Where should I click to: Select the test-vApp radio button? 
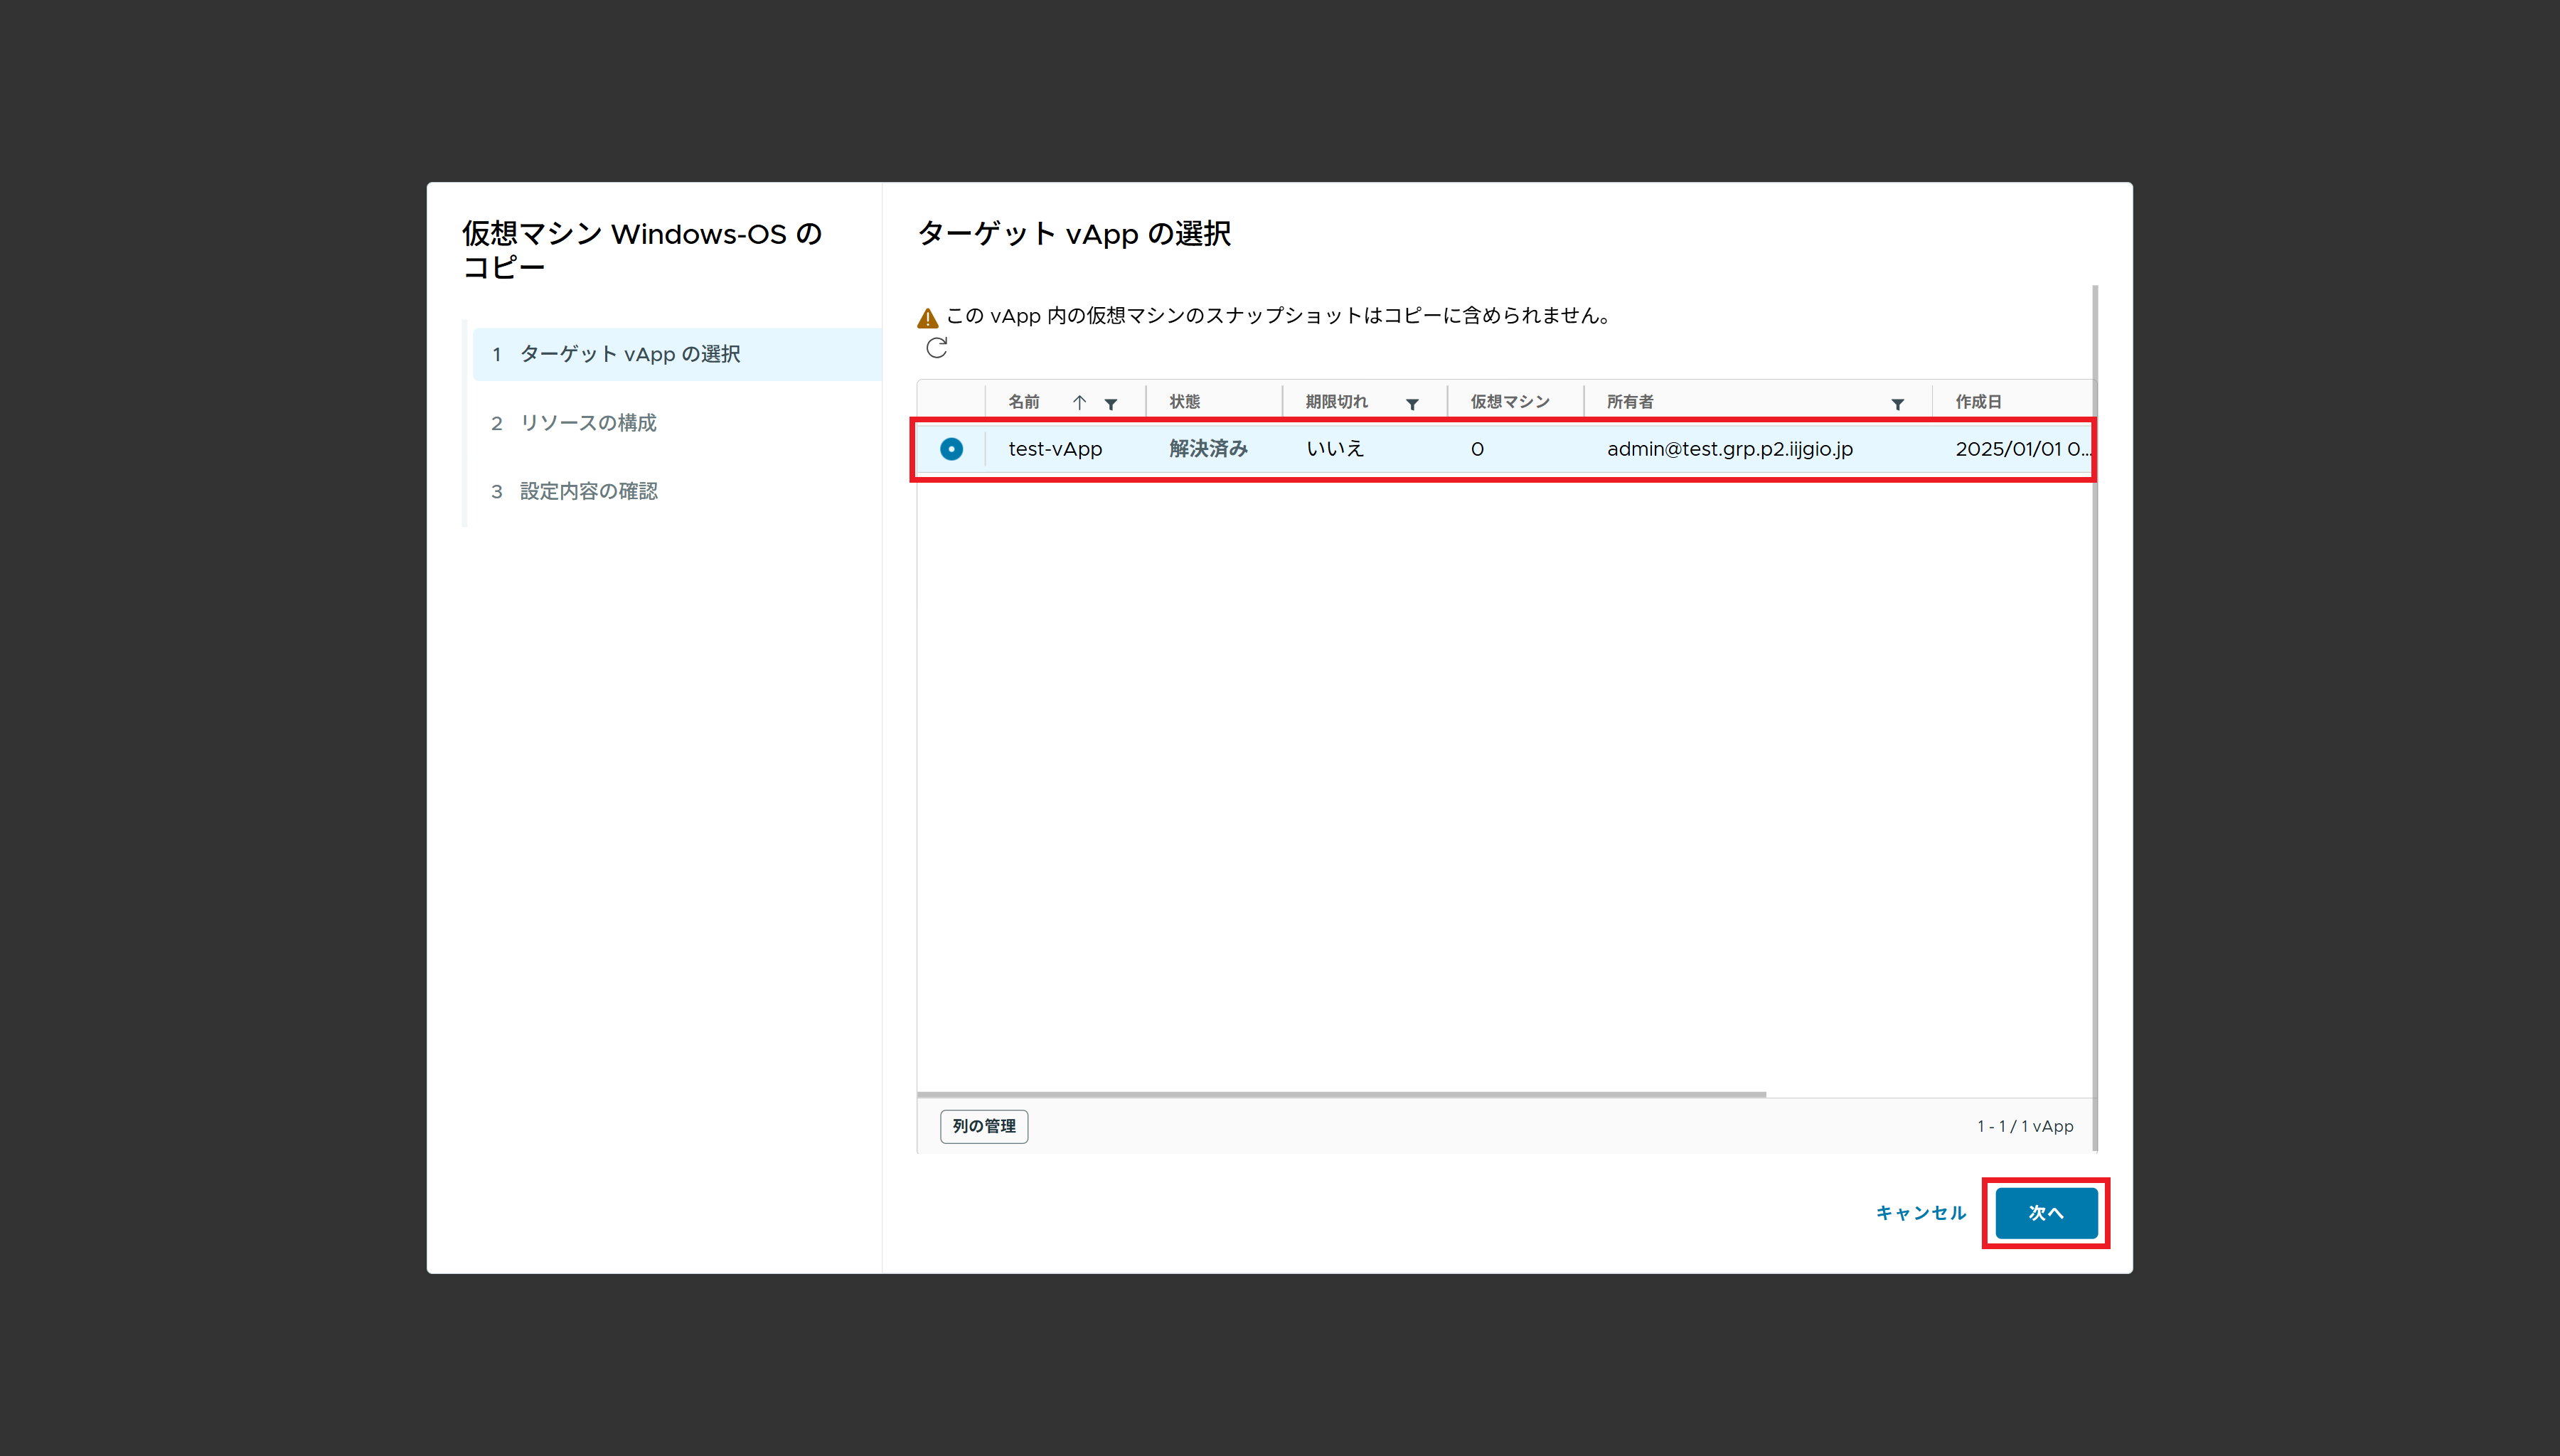click(x=951, y=449)
